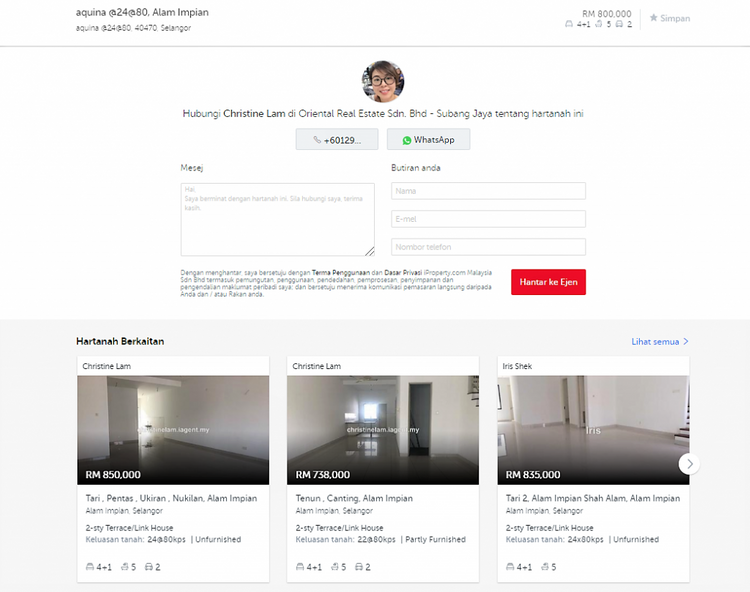Open the RM 835,000 property photo
Viewport: 750px width, 592px height.
(593, 430)
